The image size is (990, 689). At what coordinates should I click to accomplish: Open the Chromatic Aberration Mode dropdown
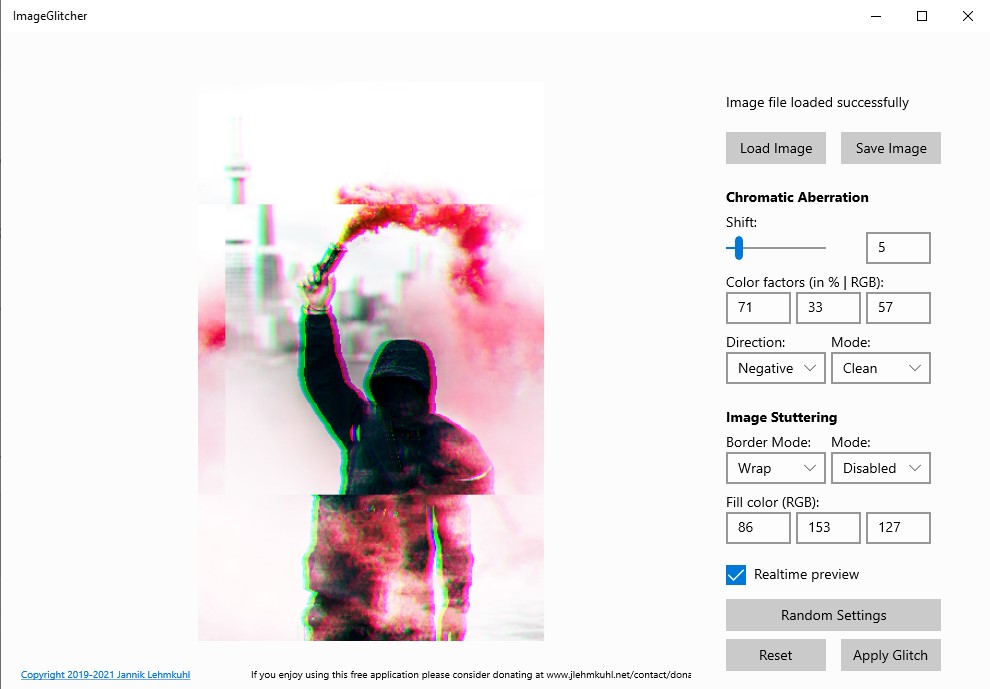pyautogui.click(x=880, y=368)
